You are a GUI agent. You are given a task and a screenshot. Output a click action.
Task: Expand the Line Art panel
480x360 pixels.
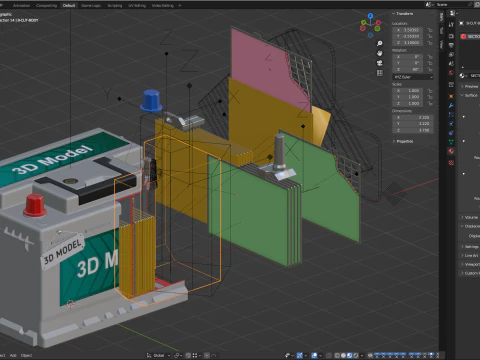[x=470, y=255]
